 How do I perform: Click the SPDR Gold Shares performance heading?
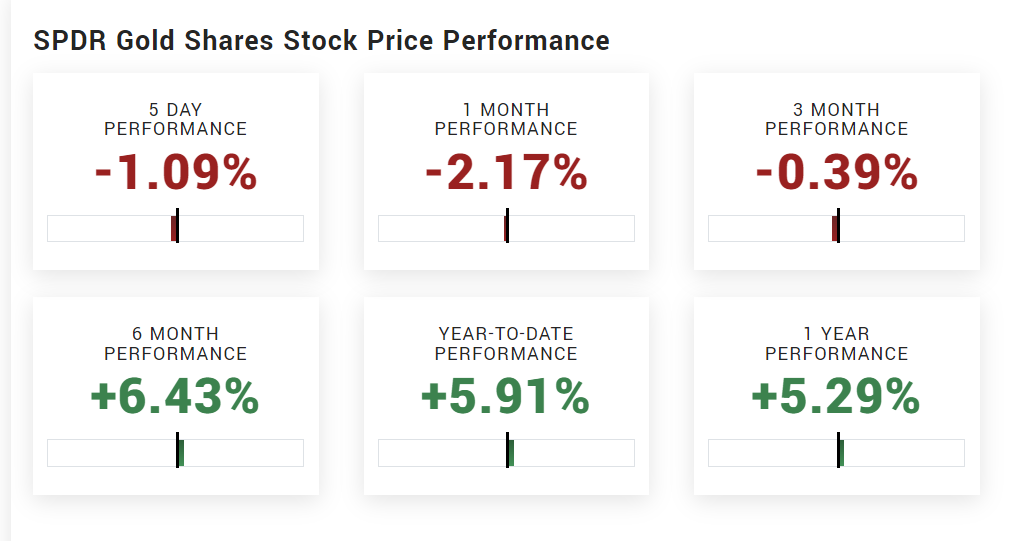tap(321, 41)
